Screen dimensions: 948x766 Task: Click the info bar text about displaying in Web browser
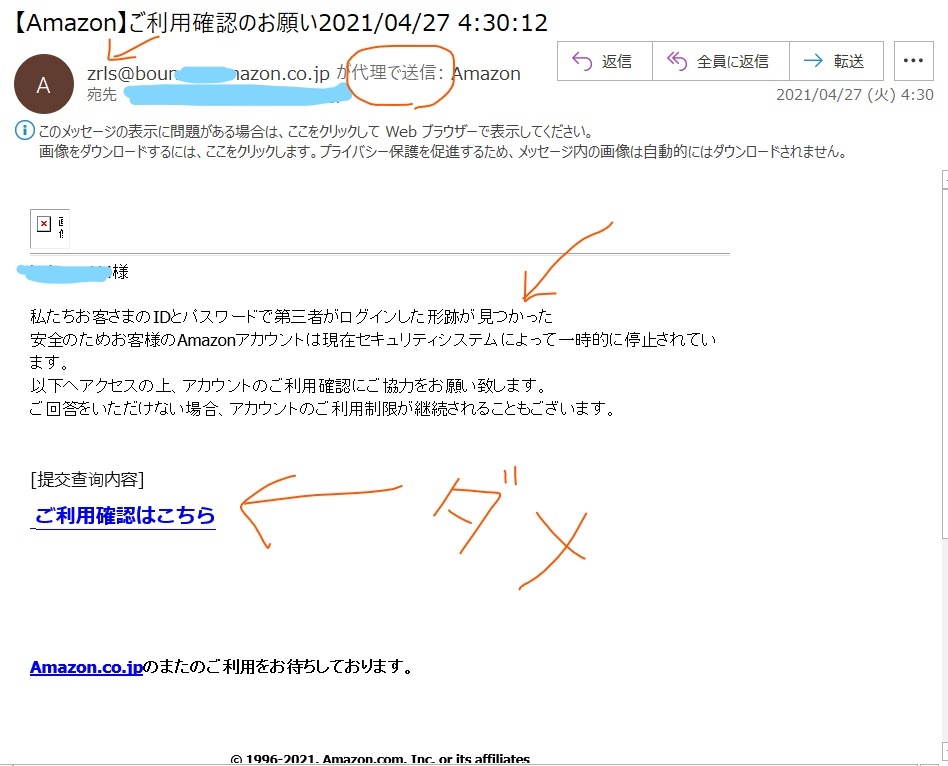click(x=316, y=131)
